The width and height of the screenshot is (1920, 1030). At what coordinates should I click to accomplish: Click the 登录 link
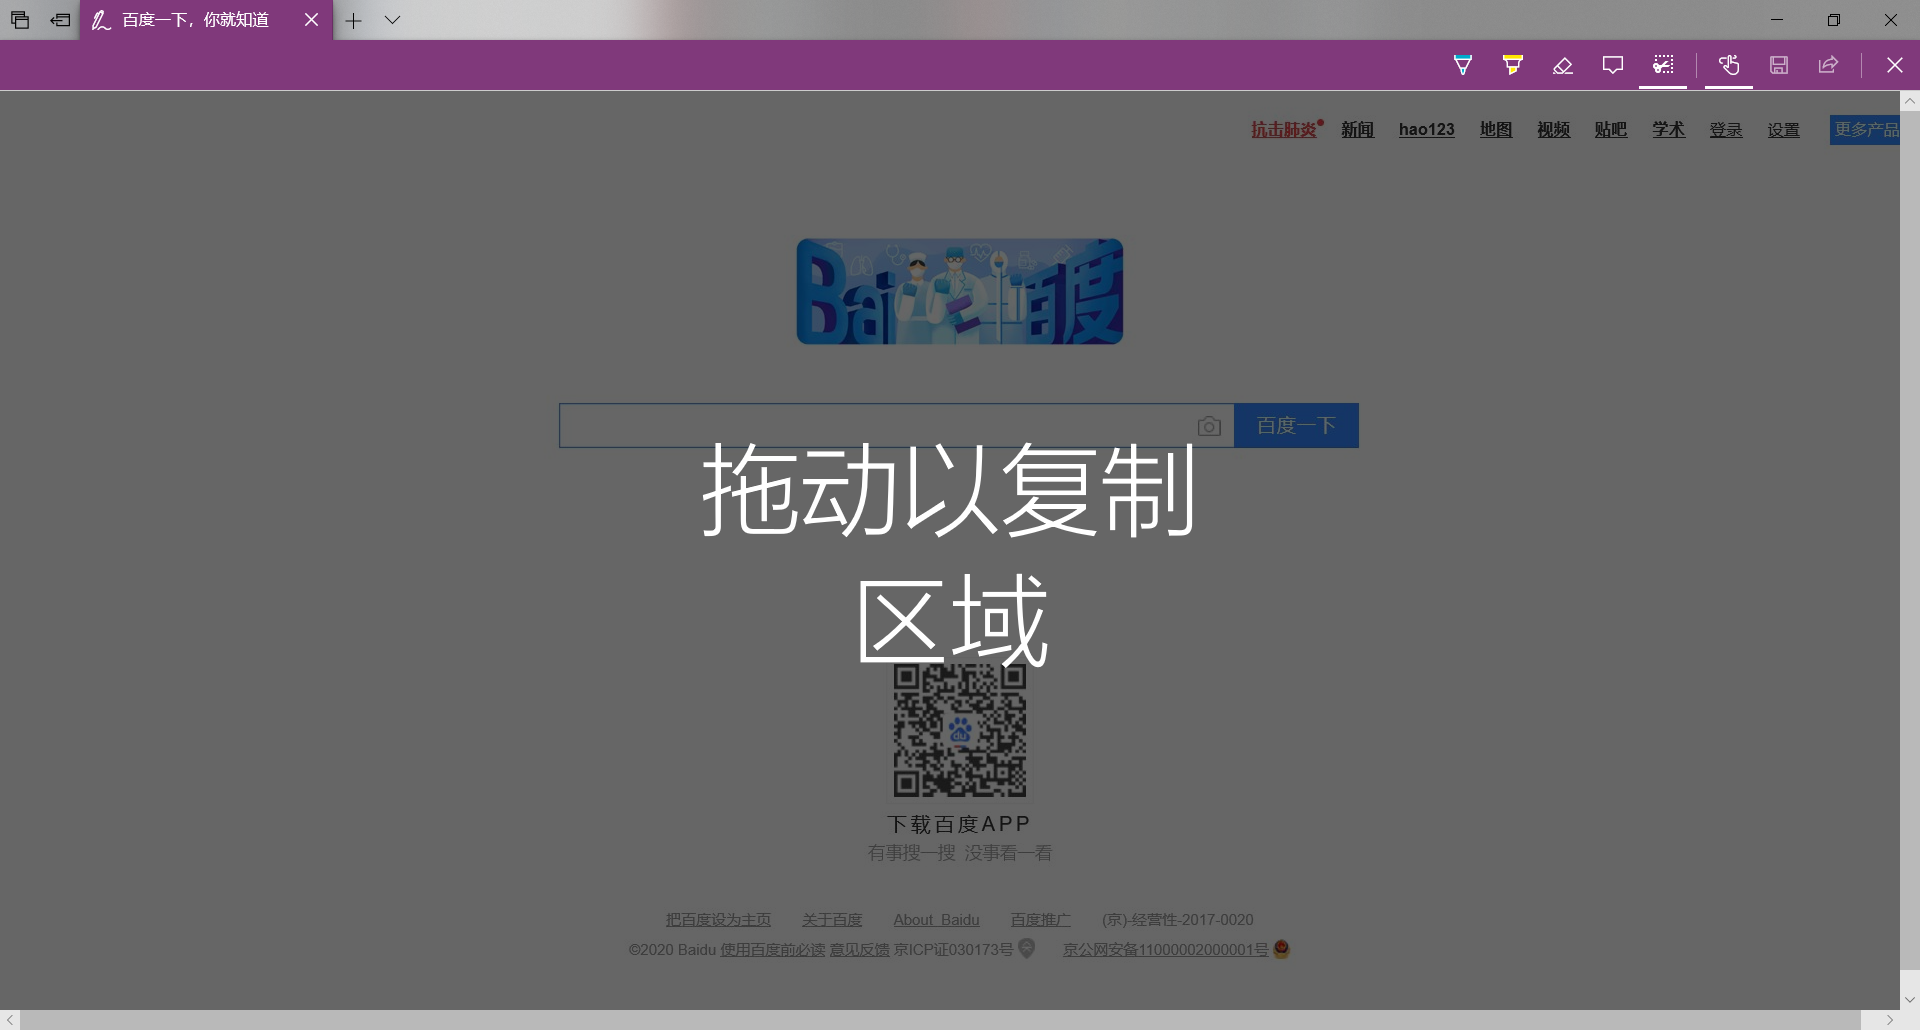pos(1726,130)
